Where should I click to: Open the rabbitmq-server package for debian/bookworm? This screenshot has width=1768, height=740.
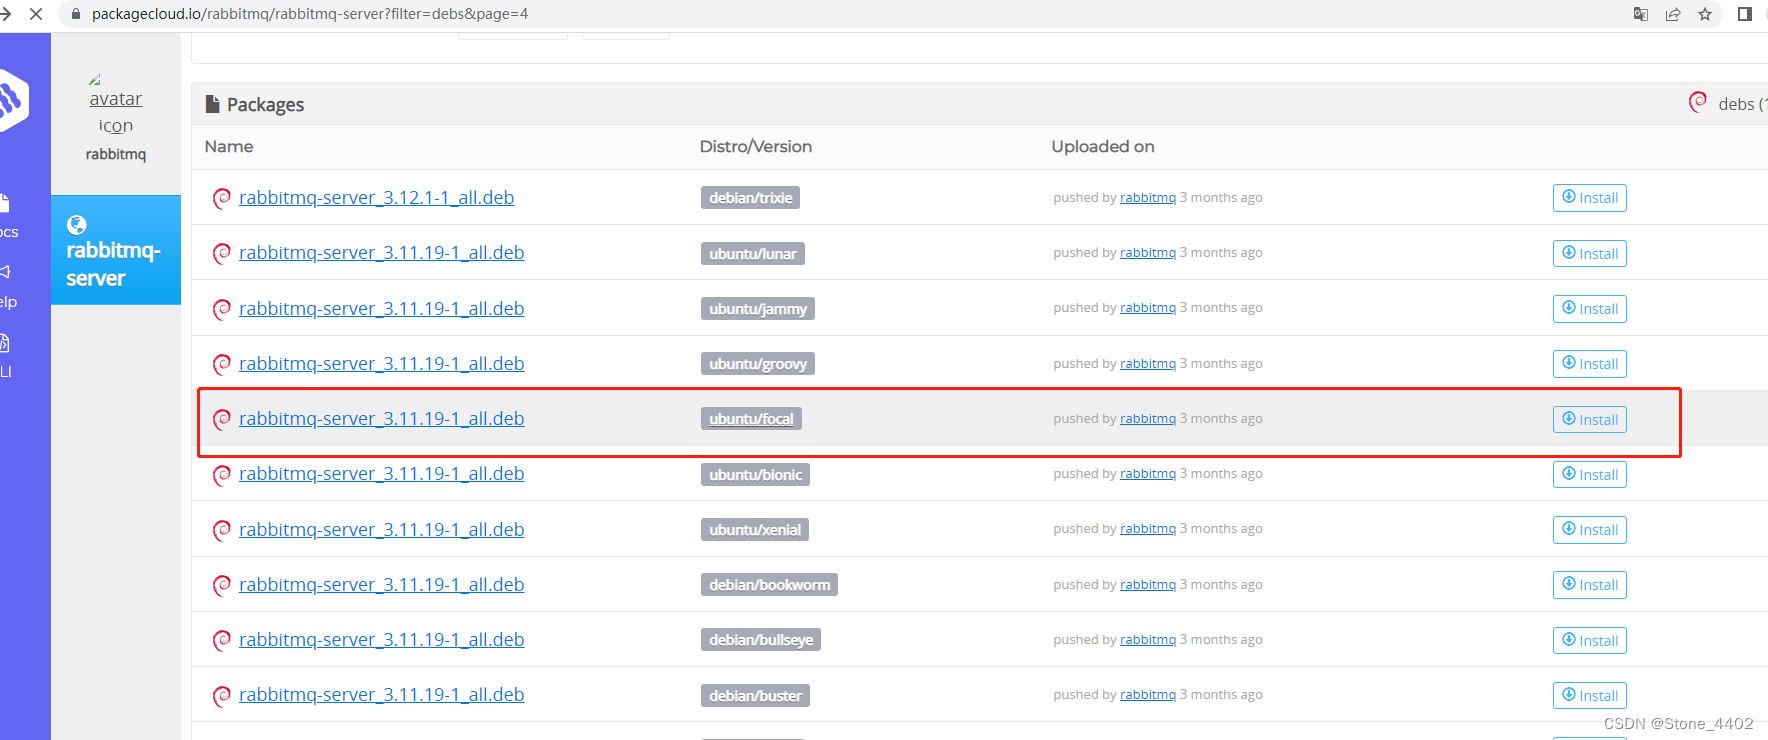(x=381, y=585)
